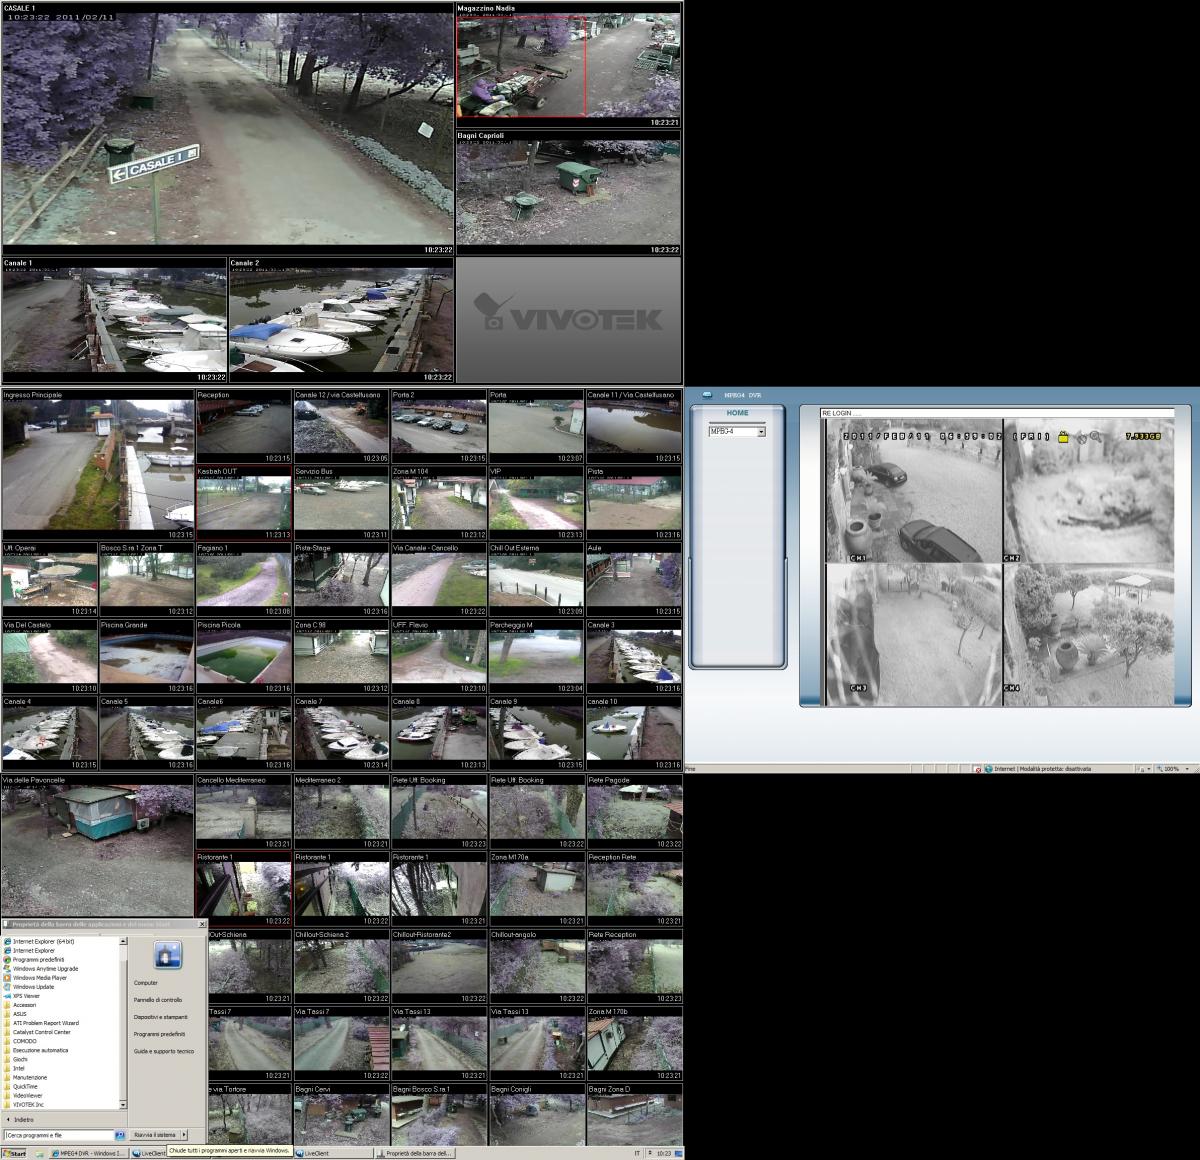Click the Riavvia il sistema button
Screen dimensions: 1200x1160
click(x=155, y=1135)
